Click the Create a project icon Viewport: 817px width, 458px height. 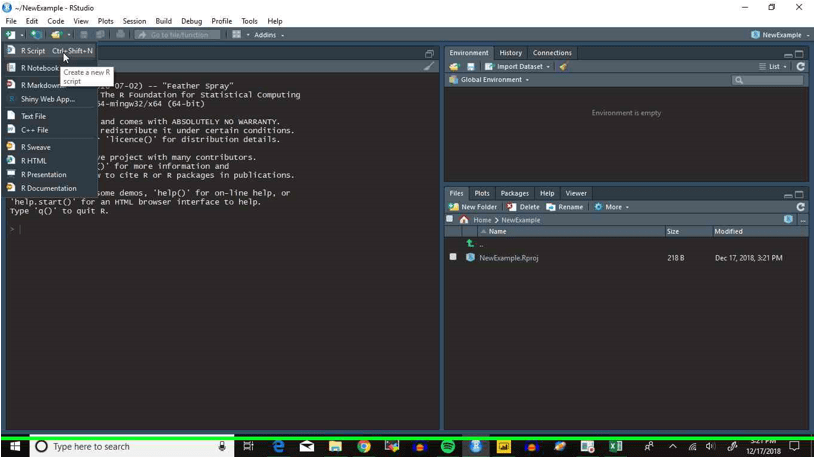[x=35, y=35]
